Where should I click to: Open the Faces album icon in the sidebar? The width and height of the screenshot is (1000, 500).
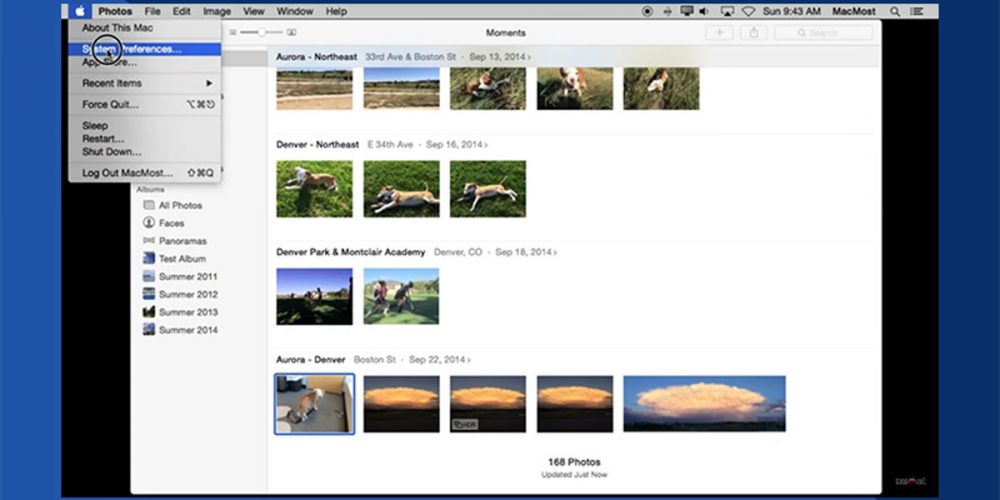click(149, 223)
